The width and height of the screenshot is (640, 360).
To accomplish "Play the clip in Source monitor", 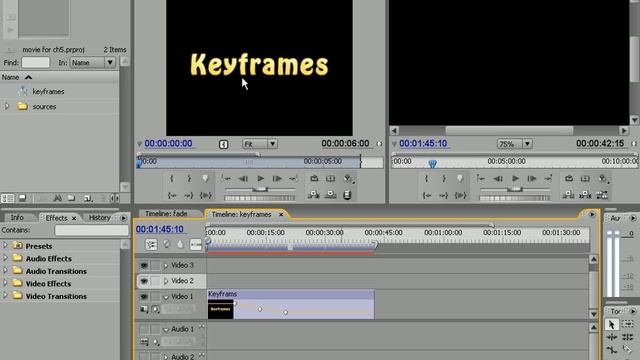I will (260, 178).
